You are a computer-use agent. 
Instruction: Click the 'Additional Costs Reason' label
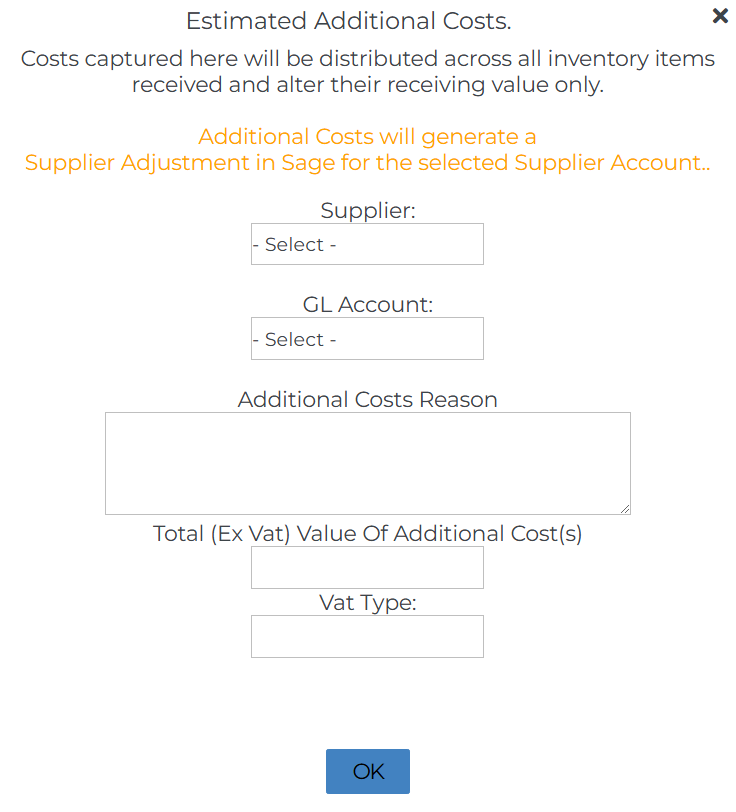pyautogui.click(x=367, y=400)
